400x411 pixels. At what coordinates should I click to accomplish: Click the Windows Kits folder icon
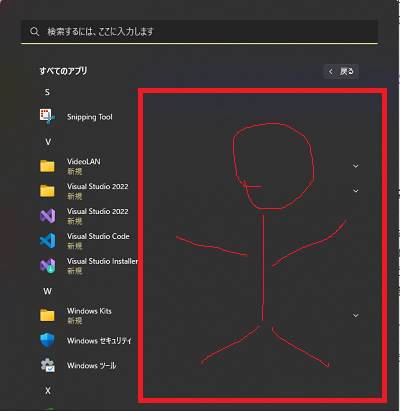coord(47,315)
